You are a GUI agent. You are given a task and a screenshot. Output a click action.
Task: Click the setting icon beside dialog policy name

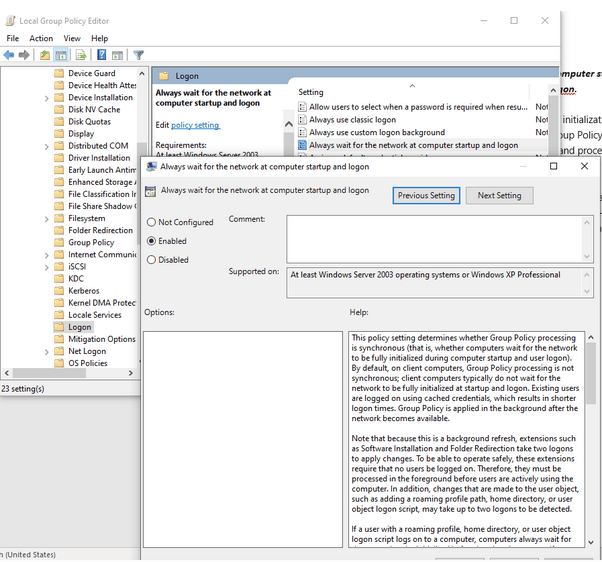click(x=150, y=191)
